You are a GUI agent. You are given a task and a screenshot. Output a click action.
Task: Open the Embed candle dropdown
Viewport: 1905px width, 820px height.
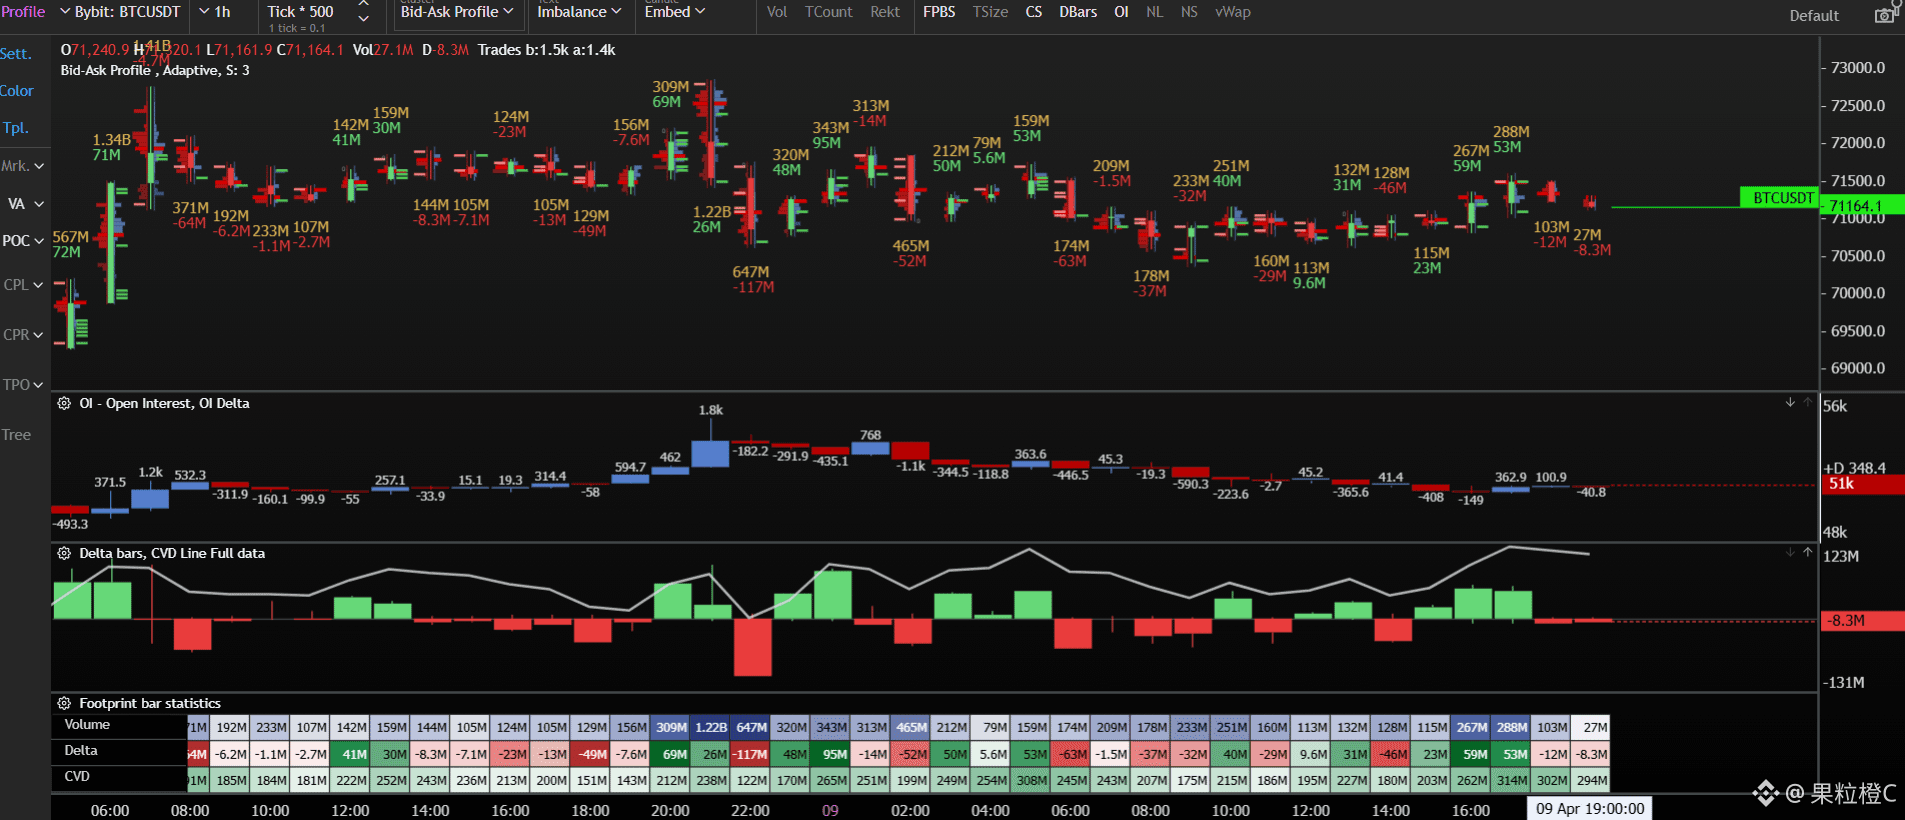point(675,12)
